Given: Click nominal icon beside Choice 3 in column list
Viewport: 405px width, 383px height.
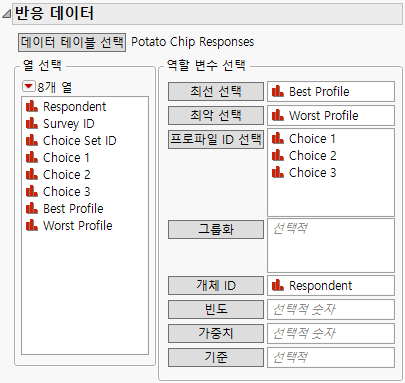Looking at the screenshot, I should (32, 191).
